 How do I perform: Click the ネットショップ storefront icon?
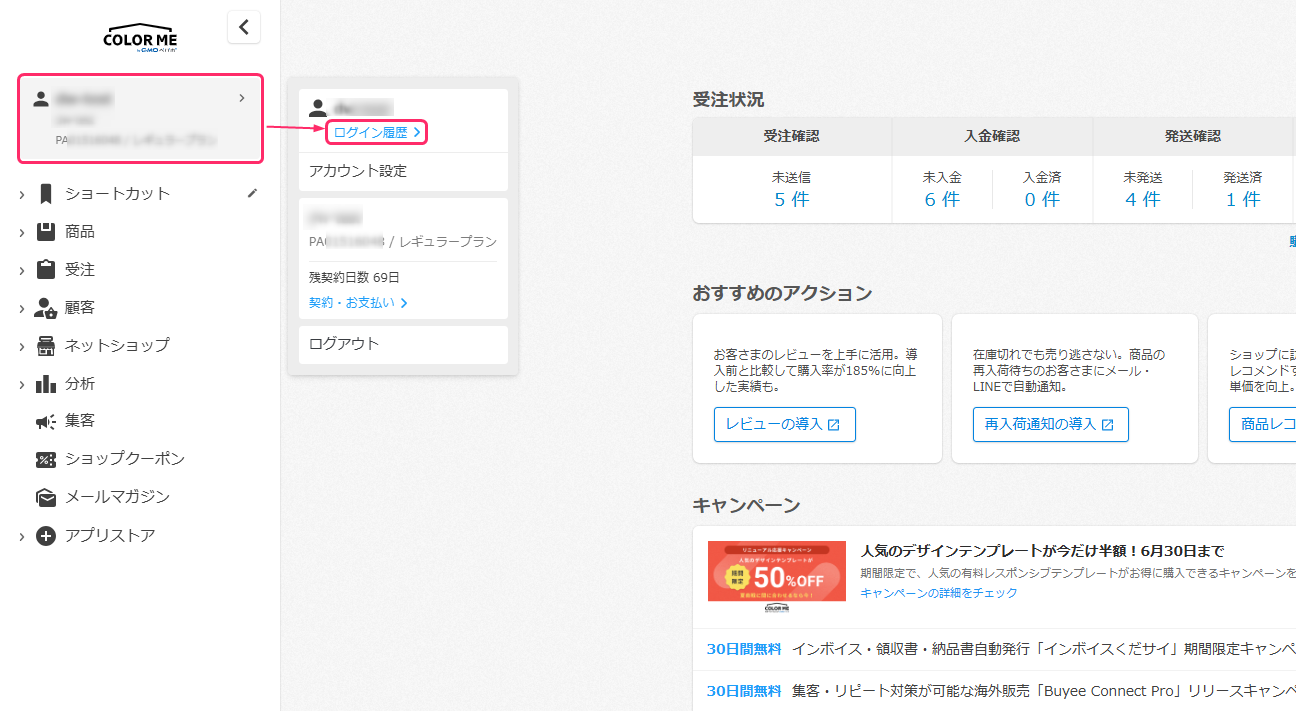coord(46,346)
